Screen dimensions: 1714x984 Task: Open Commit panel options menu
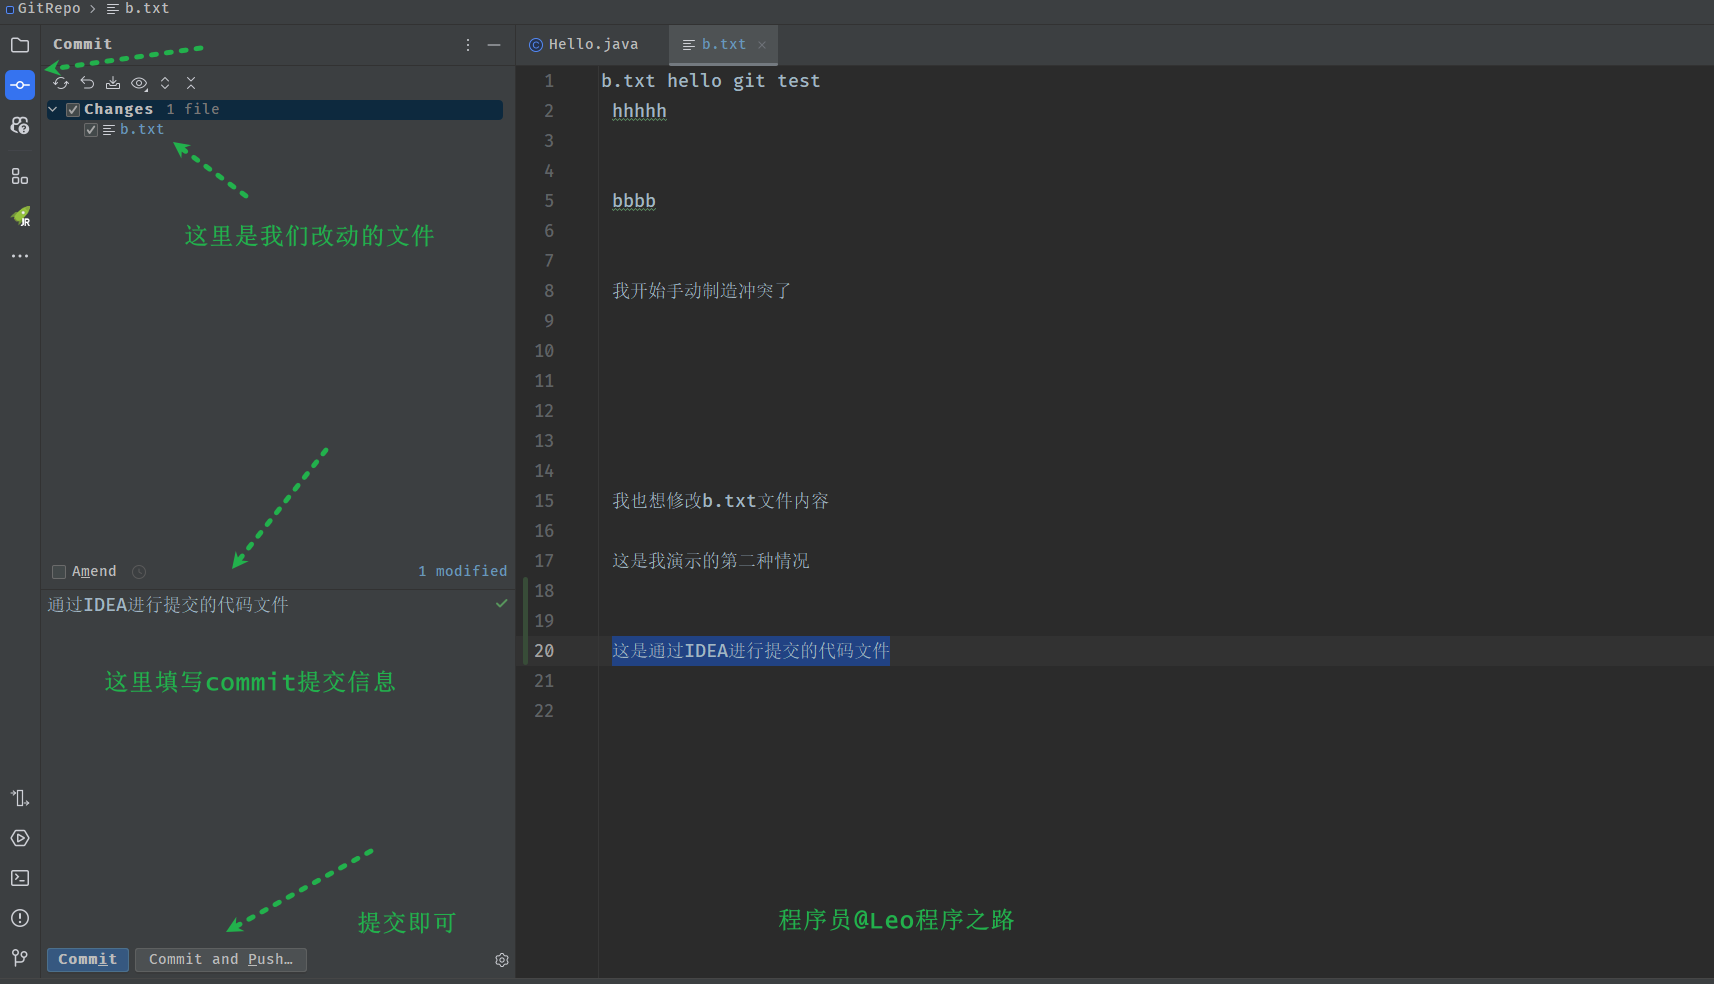point(468,45)
